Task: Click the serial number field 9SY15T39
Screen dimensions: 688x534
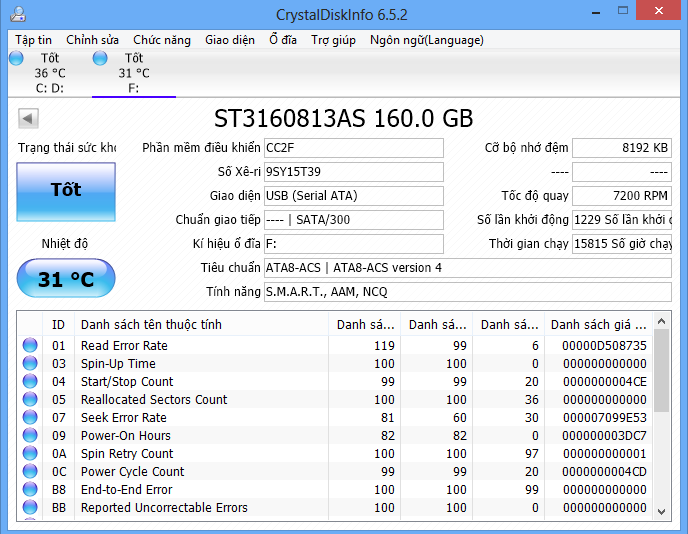Action: pos(353,171)
